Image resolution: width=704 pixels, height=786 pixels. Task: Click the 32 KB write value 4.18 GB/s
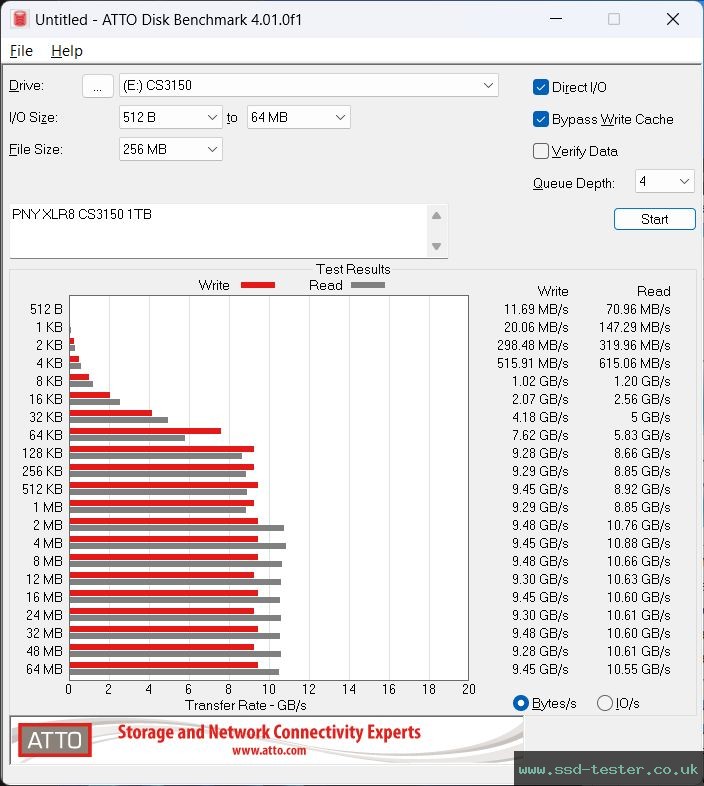tap(540, 417)
